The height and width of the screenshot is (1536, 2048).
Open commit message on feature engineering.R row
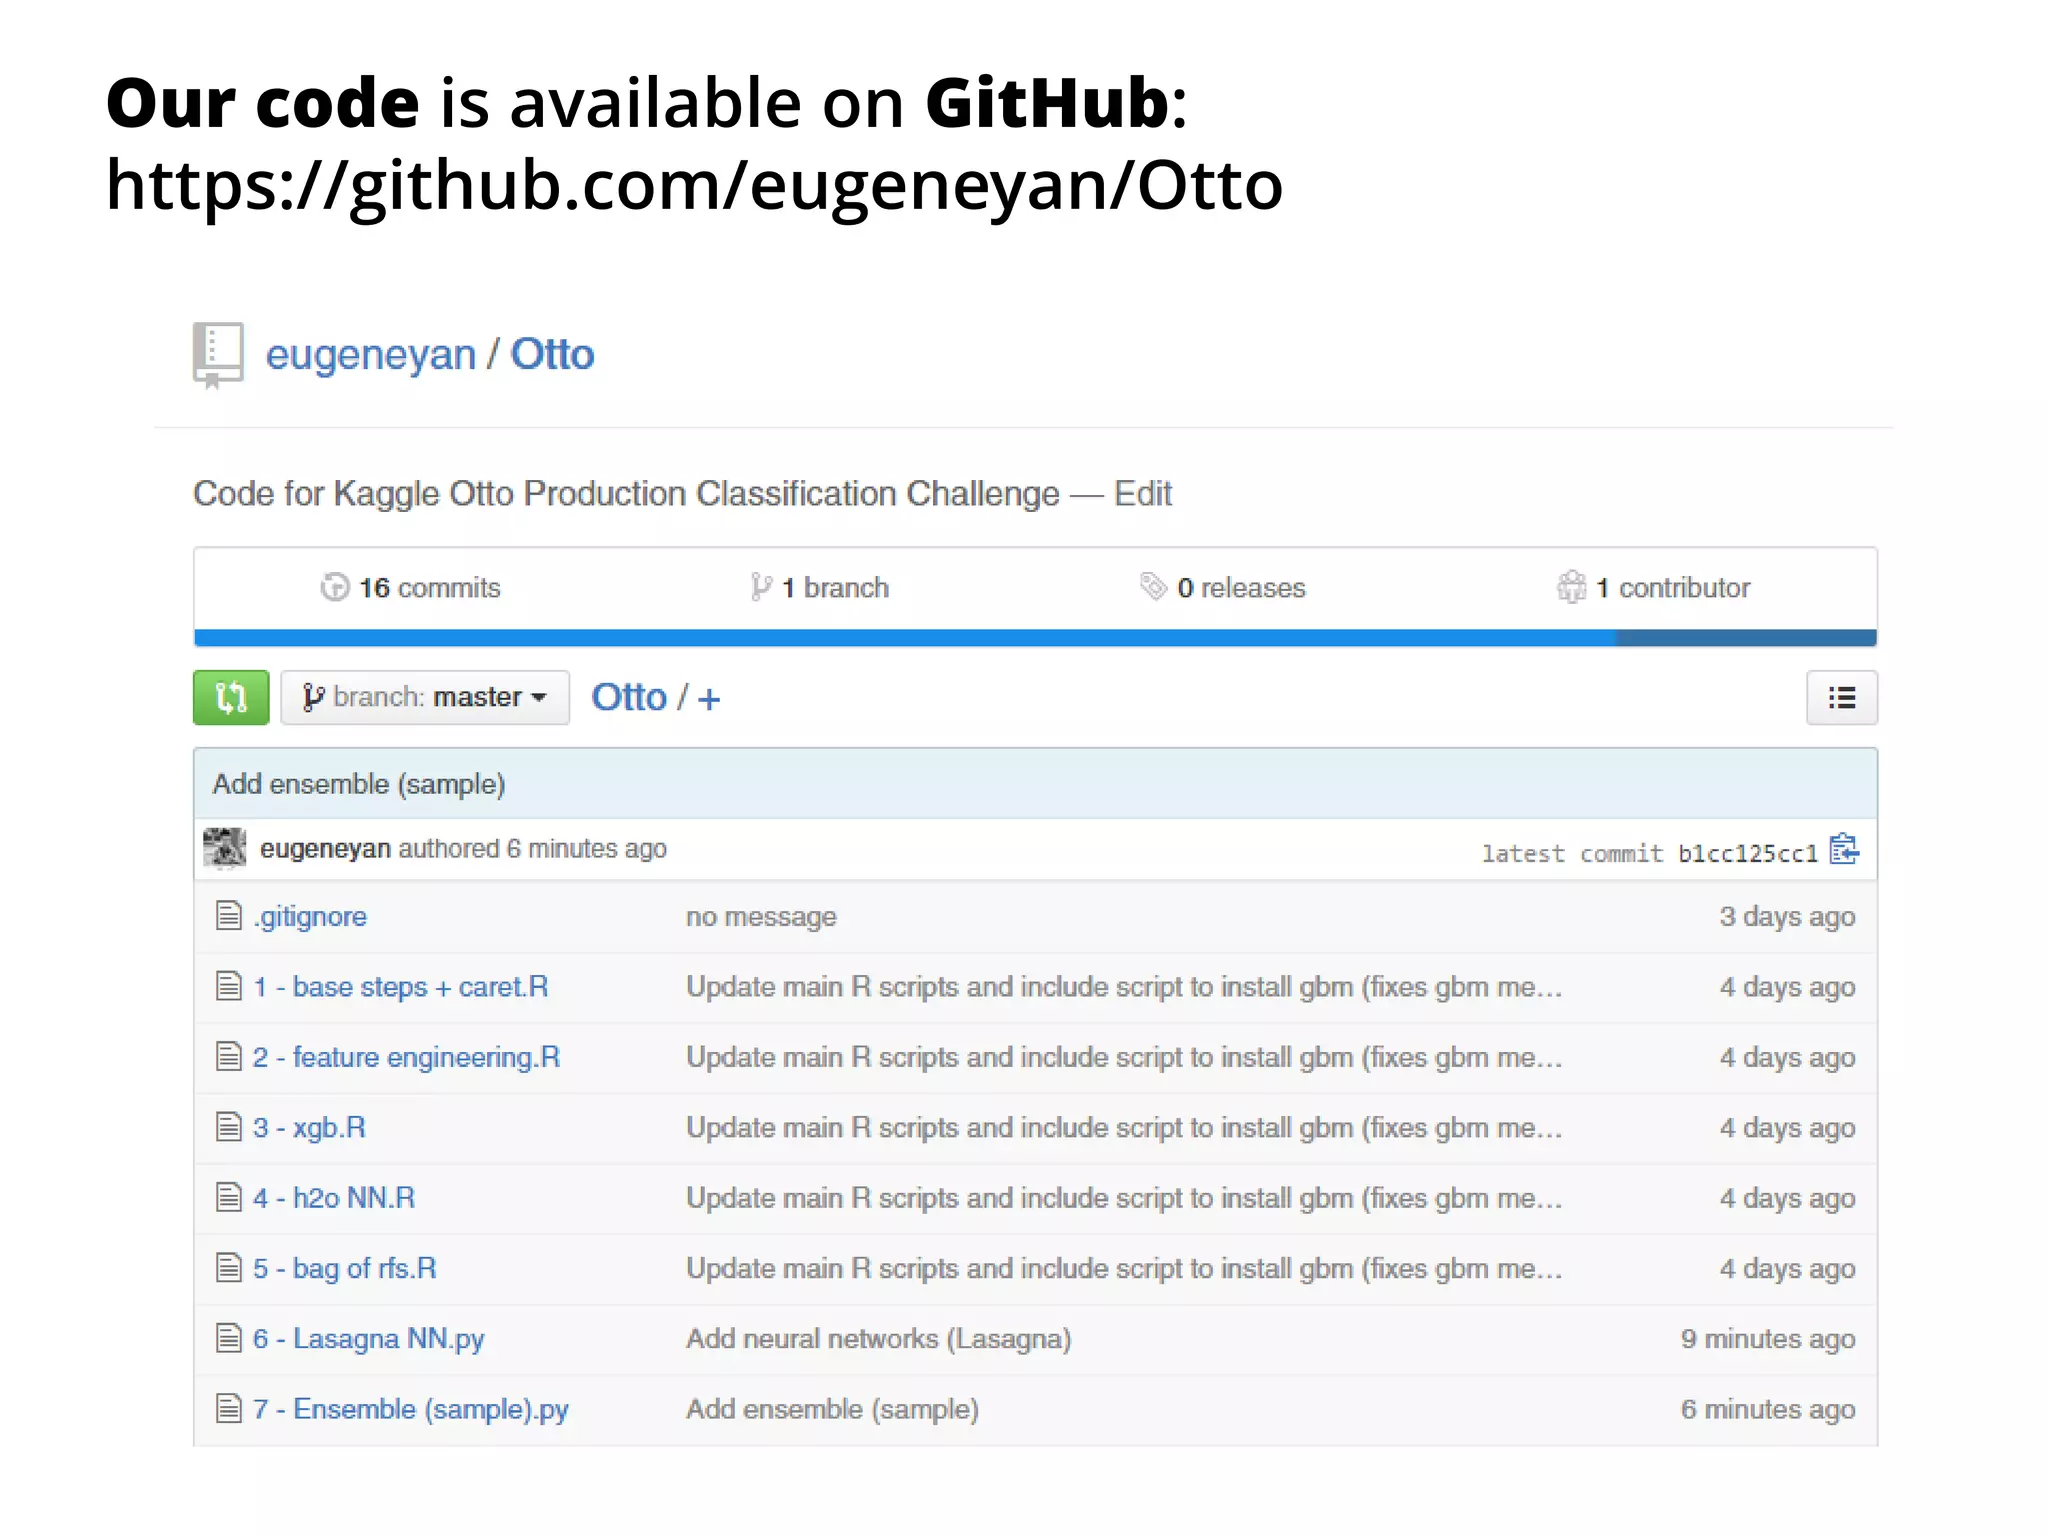tap(1124, 1058)
